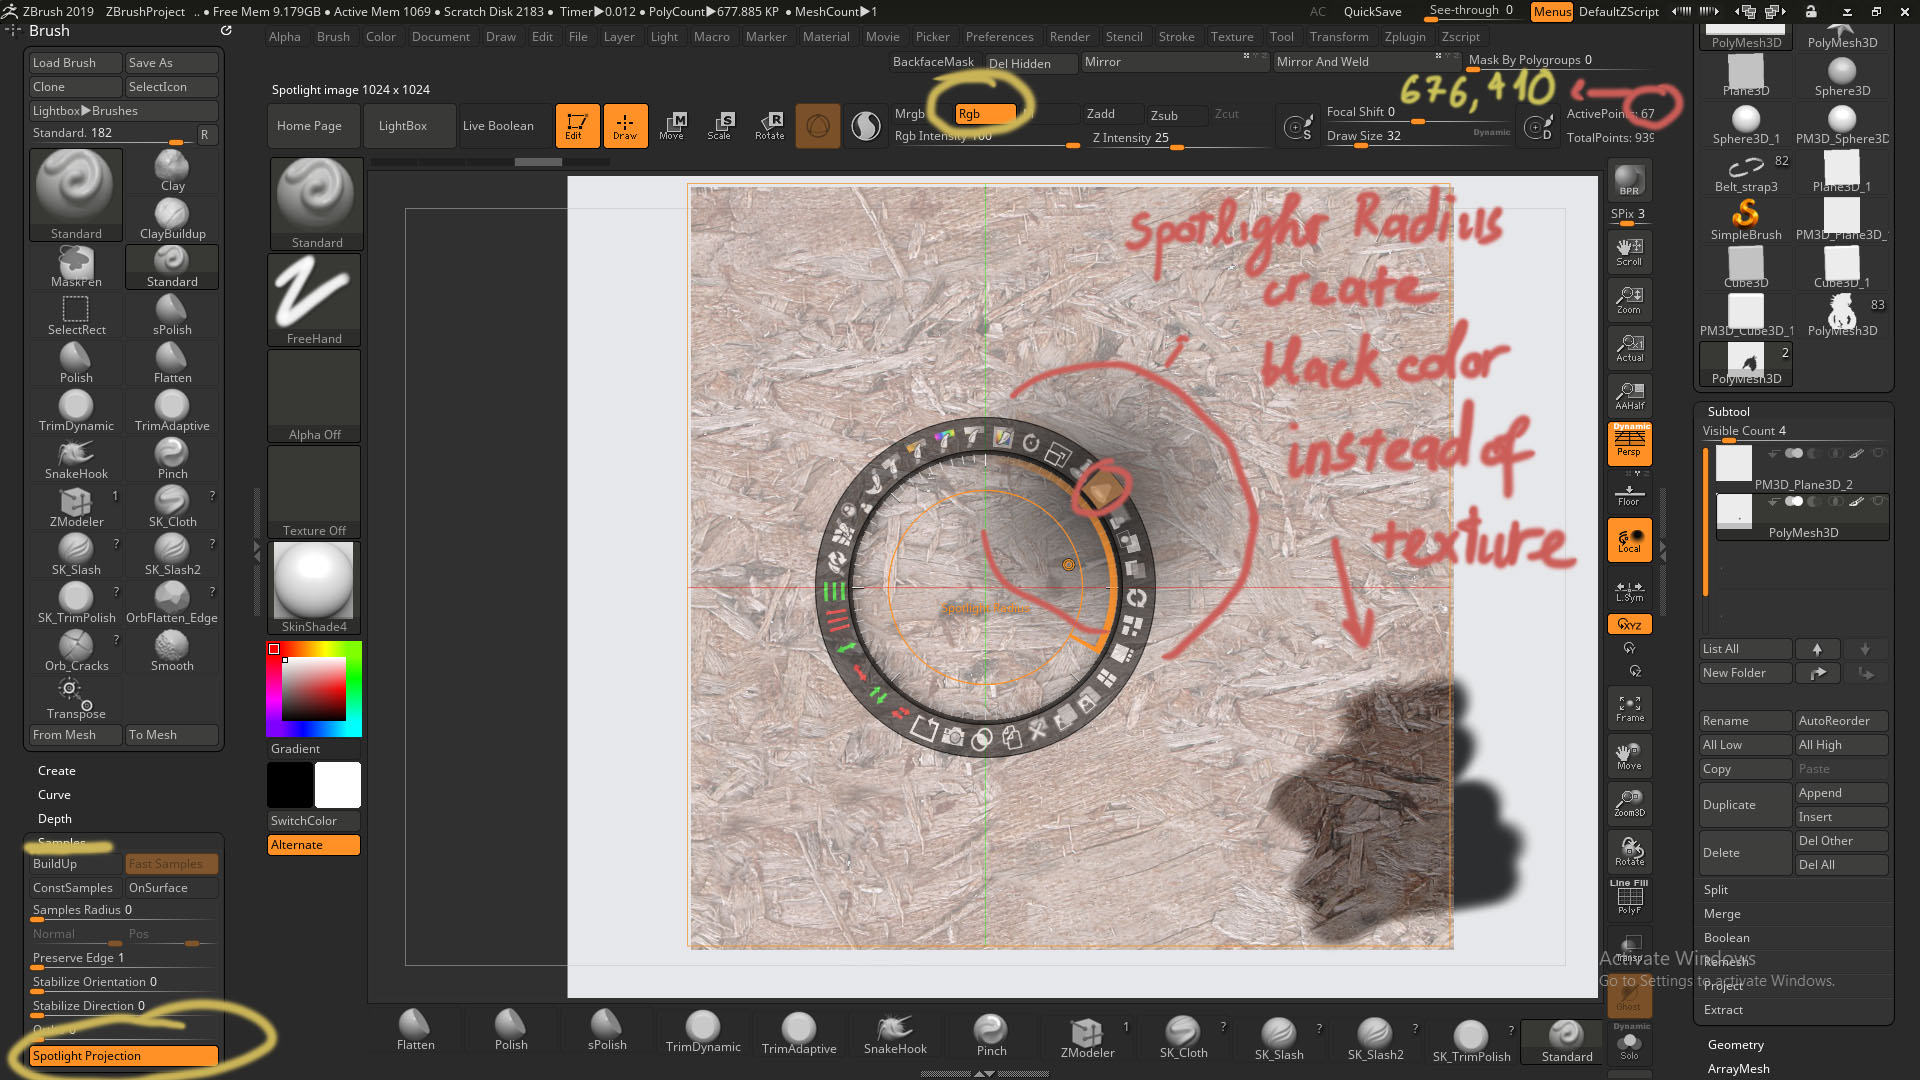Select the SelectRect brush
1920x1080 pixels.
76,315
